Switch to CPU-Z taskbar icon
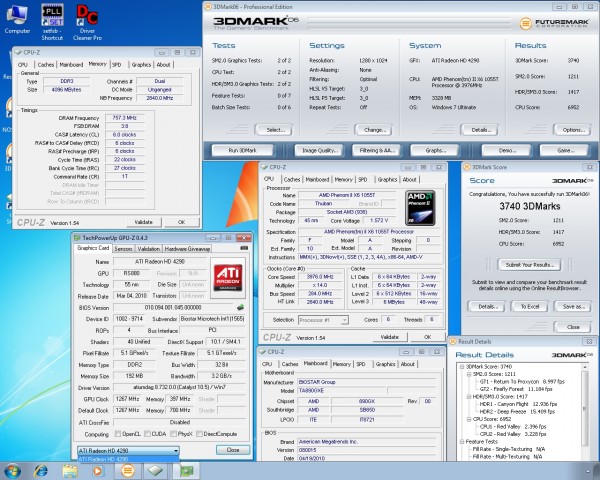 (x=155, y=471)
